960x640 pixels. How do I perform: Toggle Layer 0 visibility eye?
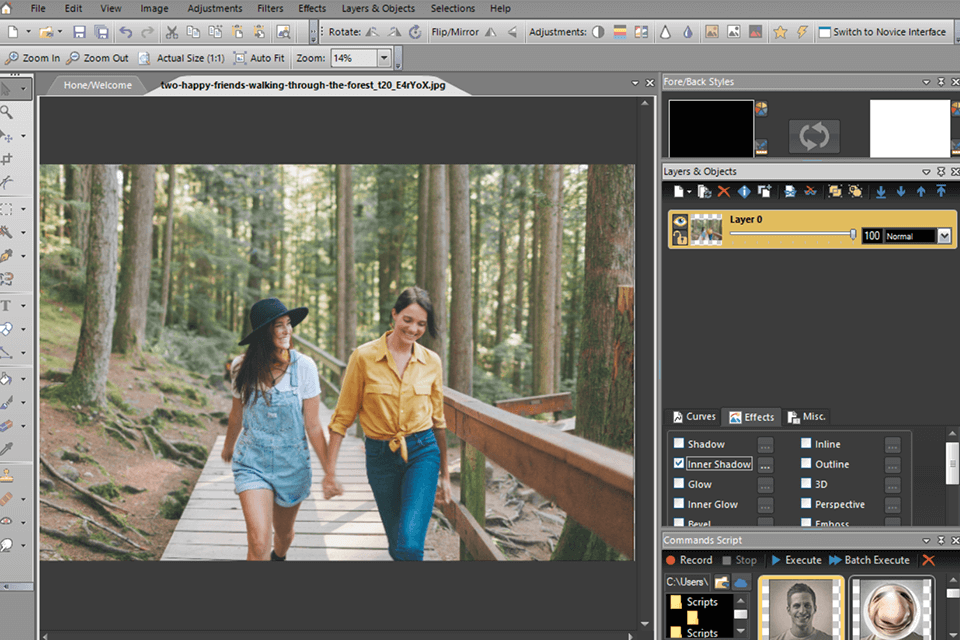(680, 222)
